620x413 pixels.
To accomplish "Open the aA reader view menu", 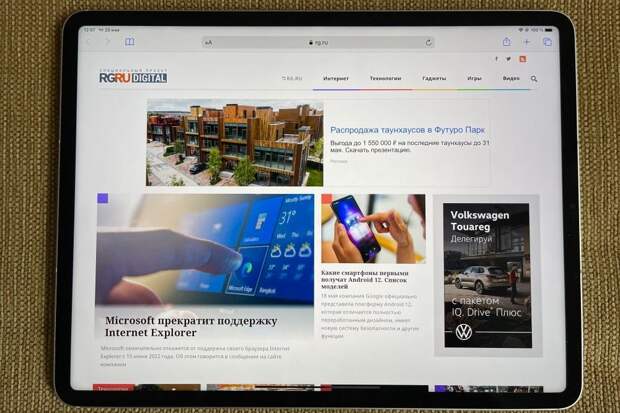I will [209, 42].
